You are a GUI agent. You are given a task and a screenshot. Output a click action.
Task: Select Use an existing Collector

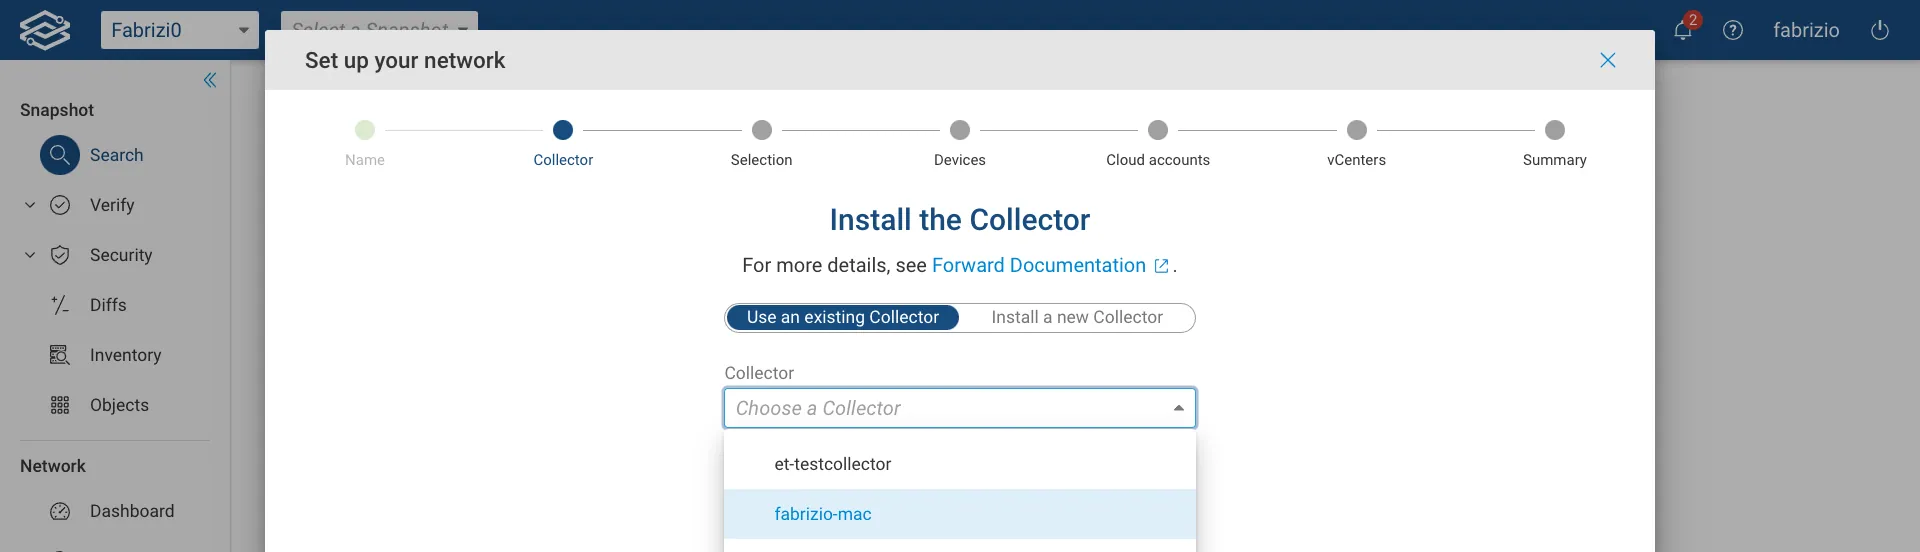(843, 317)
